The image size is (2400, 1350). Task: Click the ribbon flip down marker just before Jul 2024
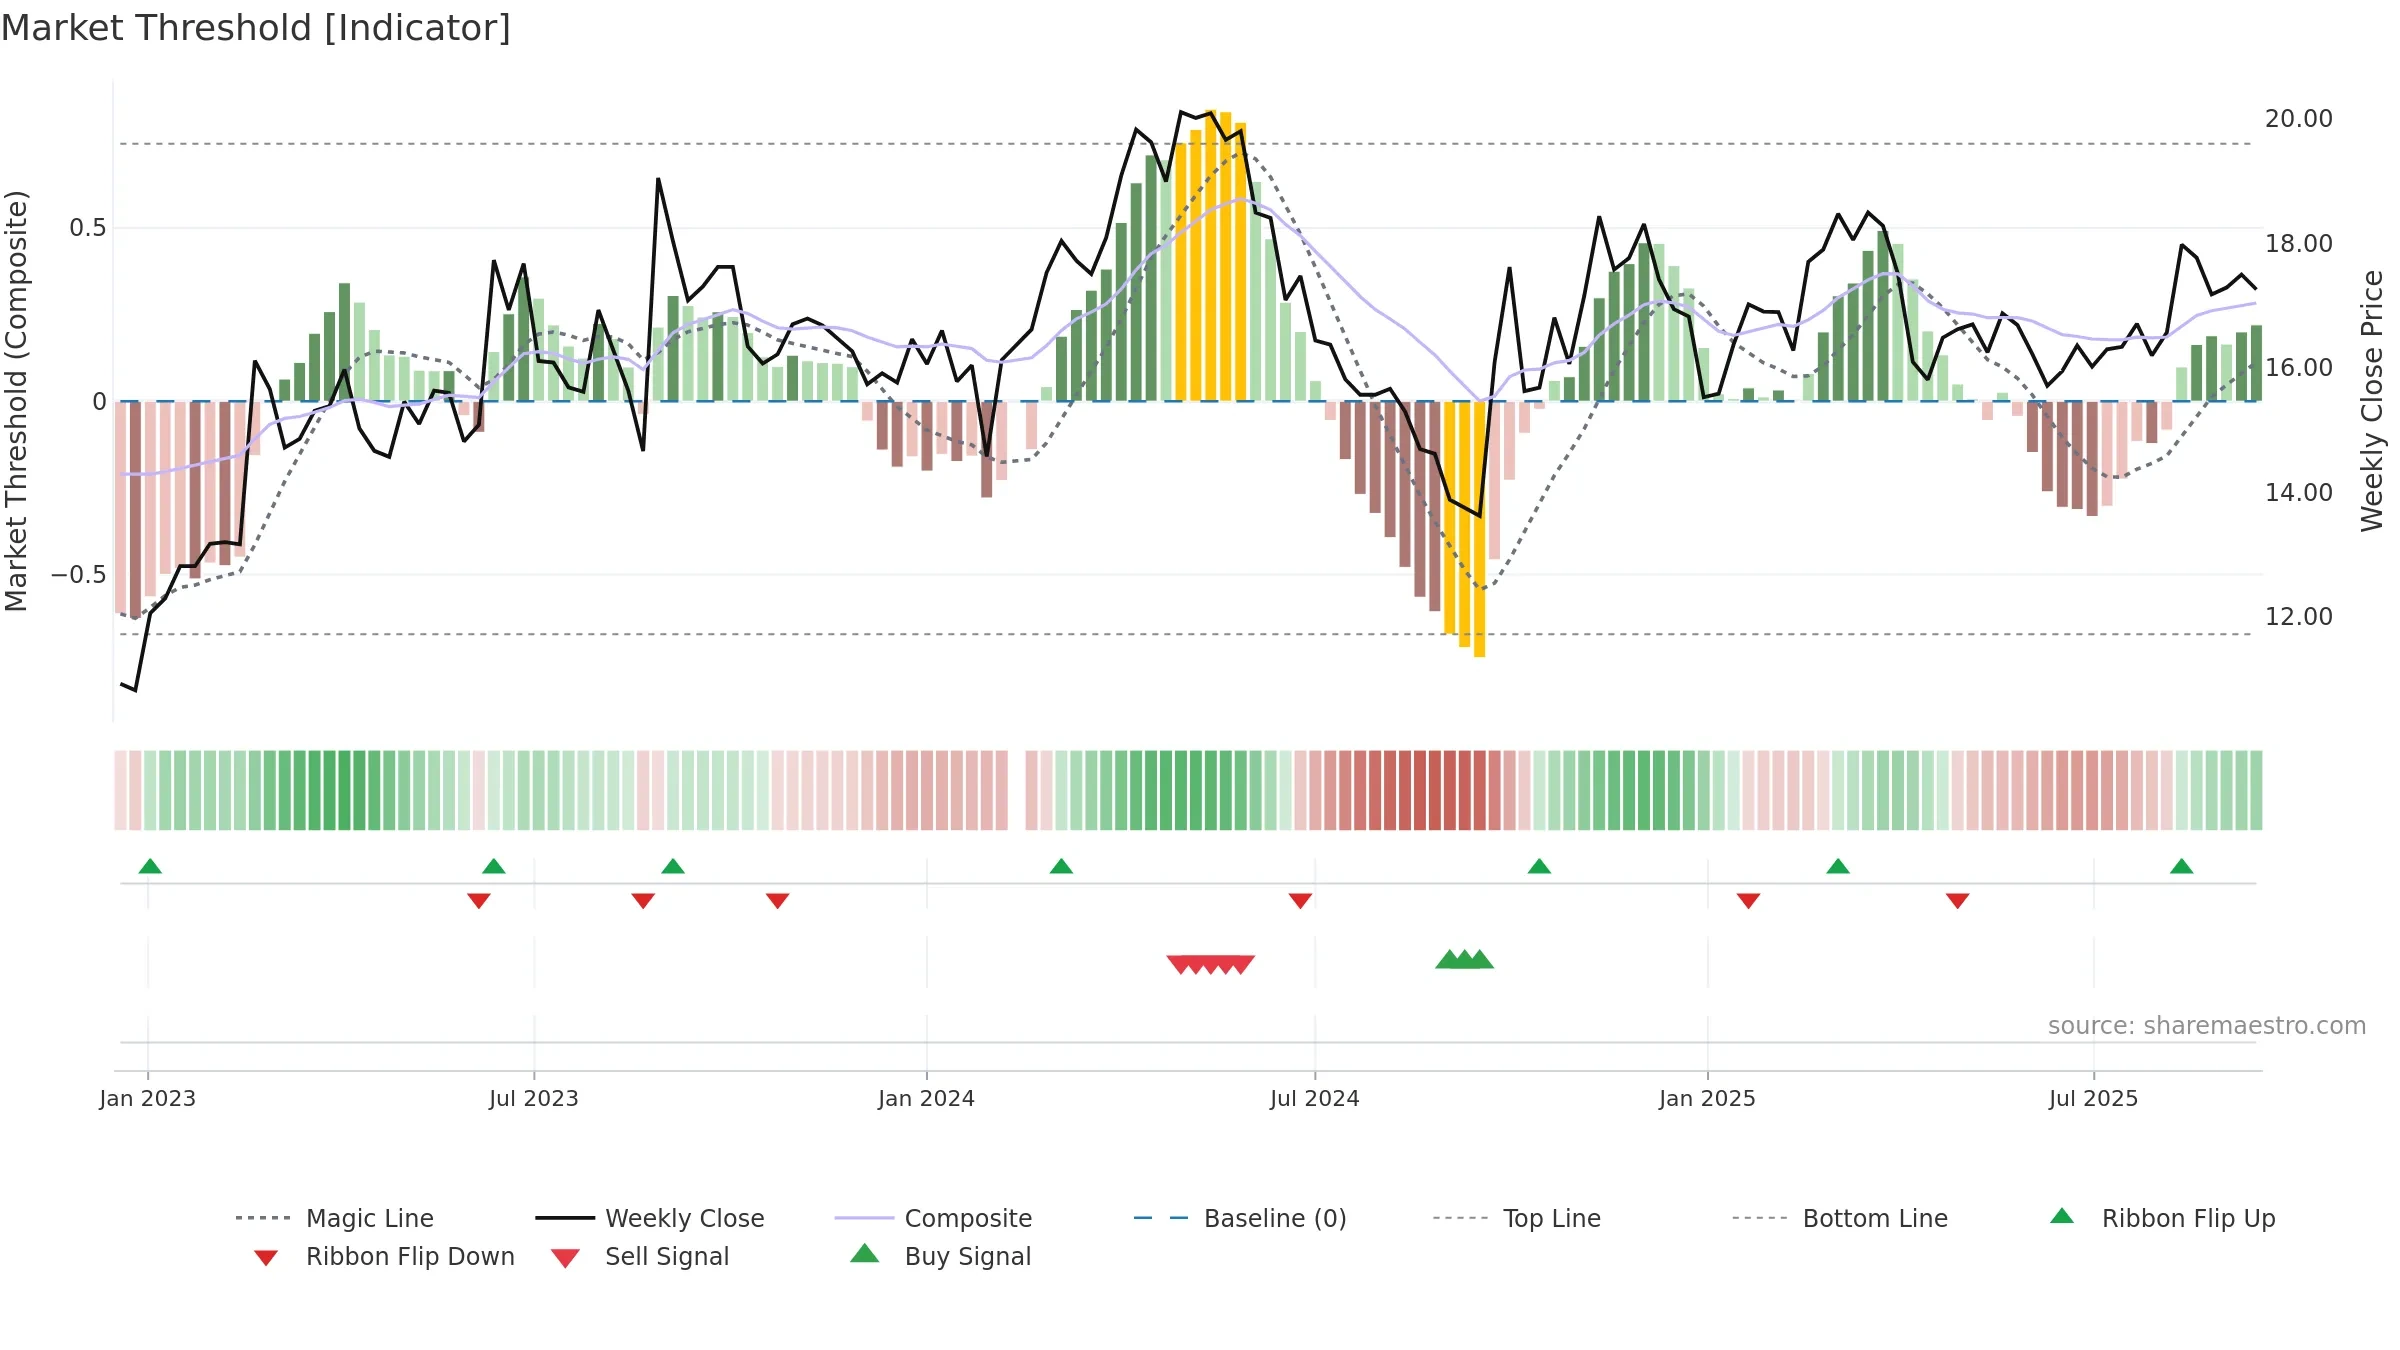(x=1300, y=901)
